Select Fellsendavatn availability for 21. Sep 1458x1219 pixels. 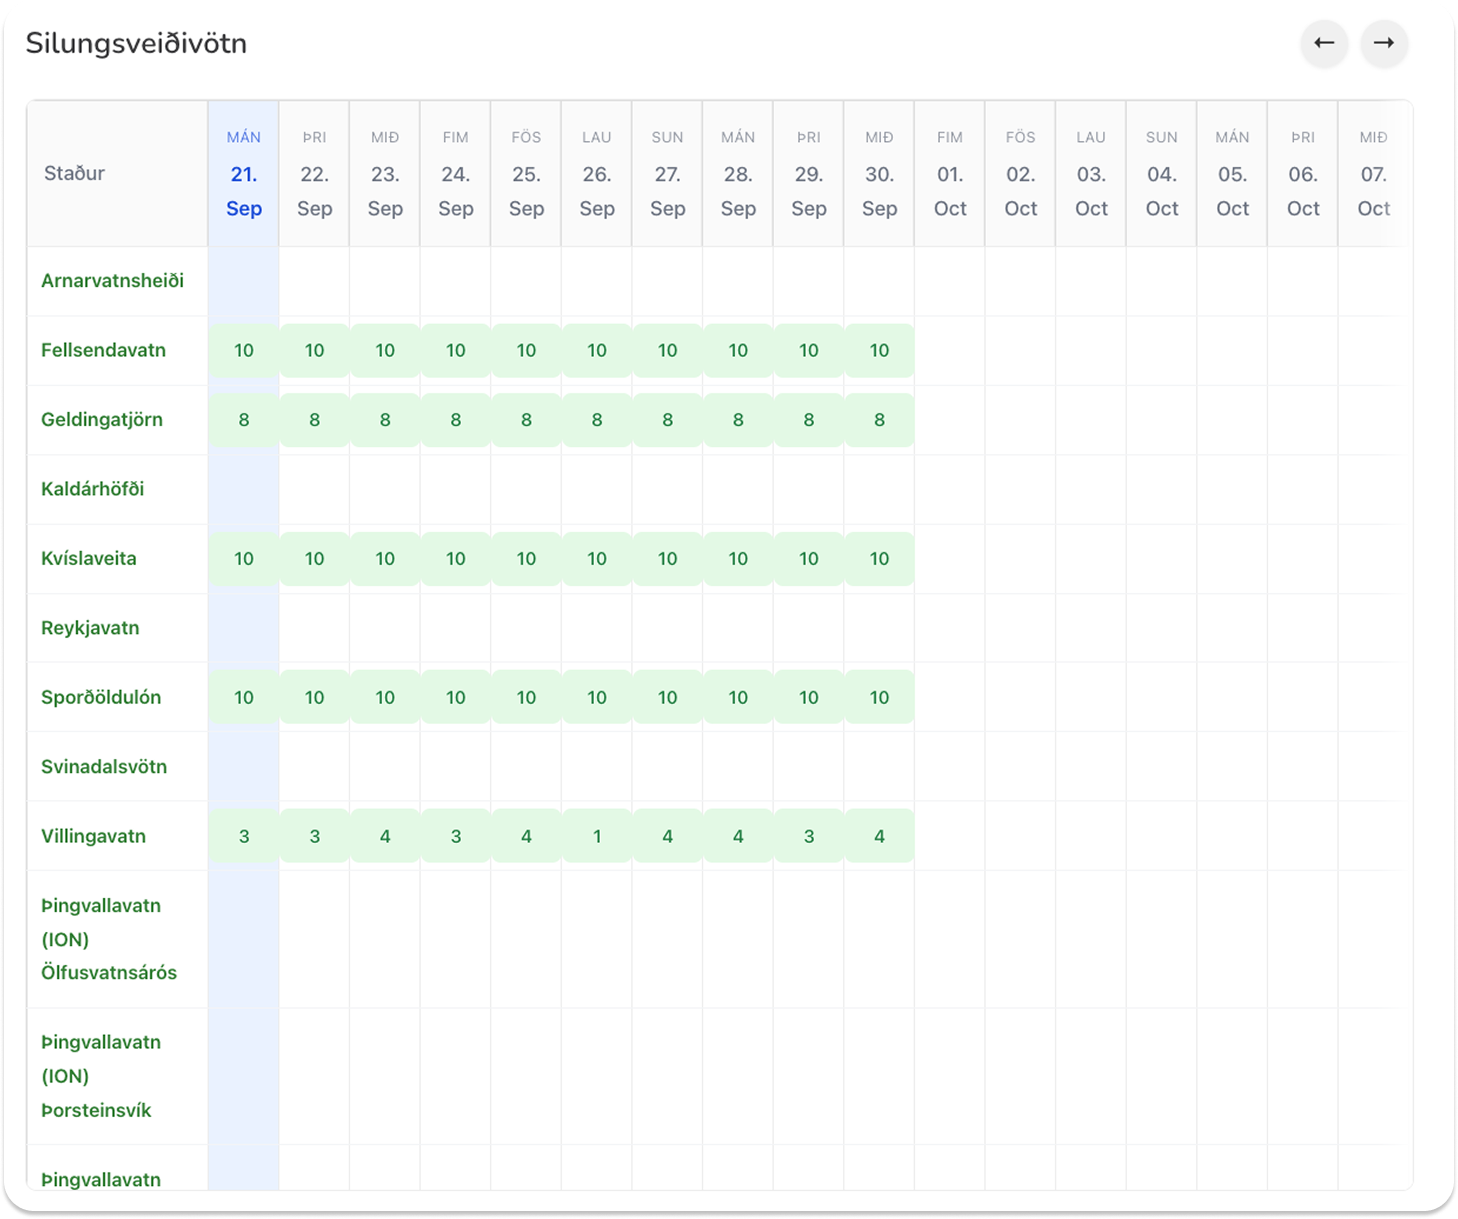pyautogui.click(x=244, y=351)
